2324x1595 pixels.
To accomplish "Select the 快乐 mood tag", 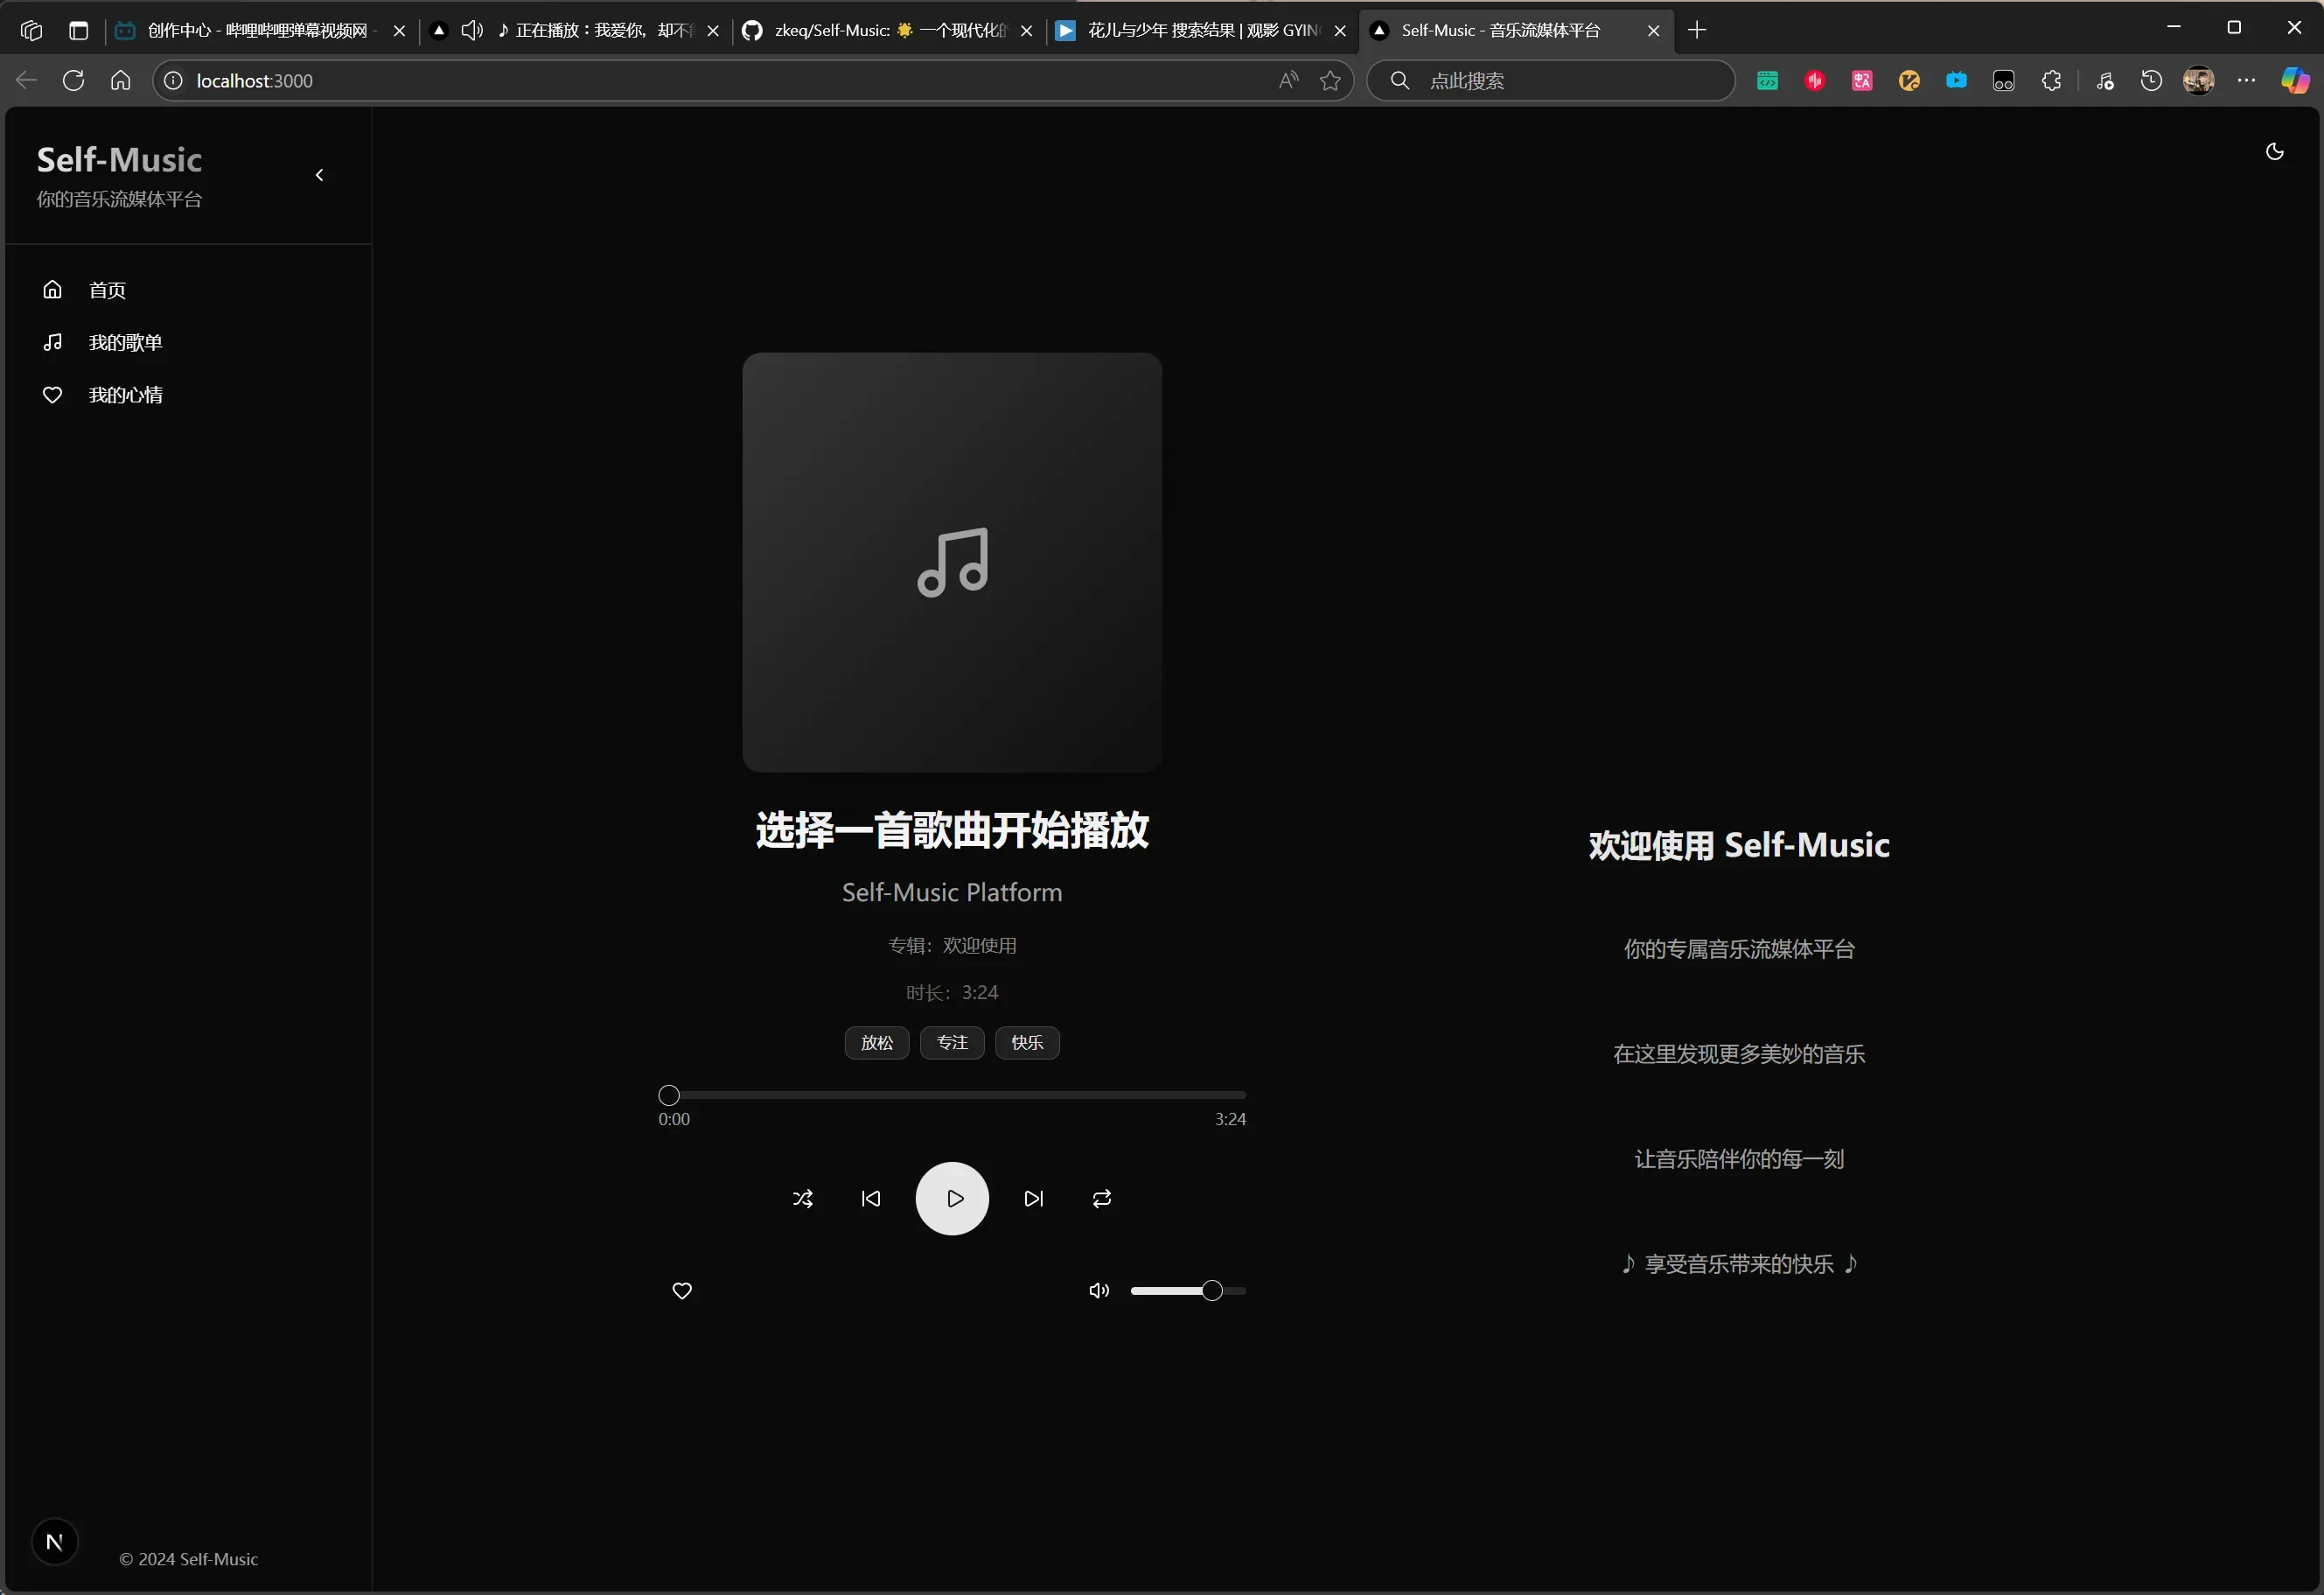I will point(1027,1043).
